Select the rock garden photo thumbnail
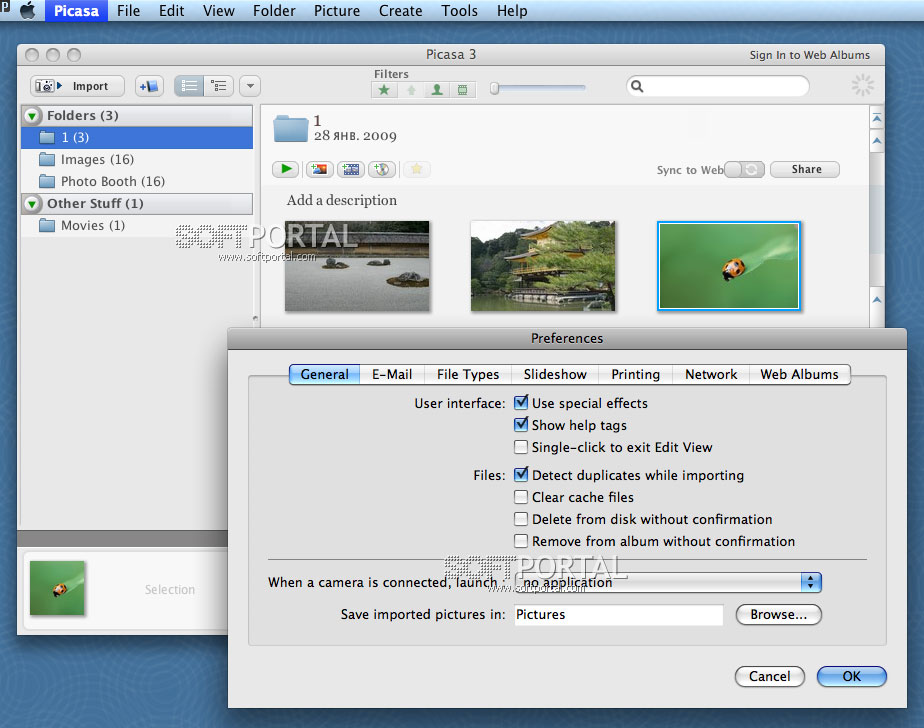 click(x=357, y=266)
